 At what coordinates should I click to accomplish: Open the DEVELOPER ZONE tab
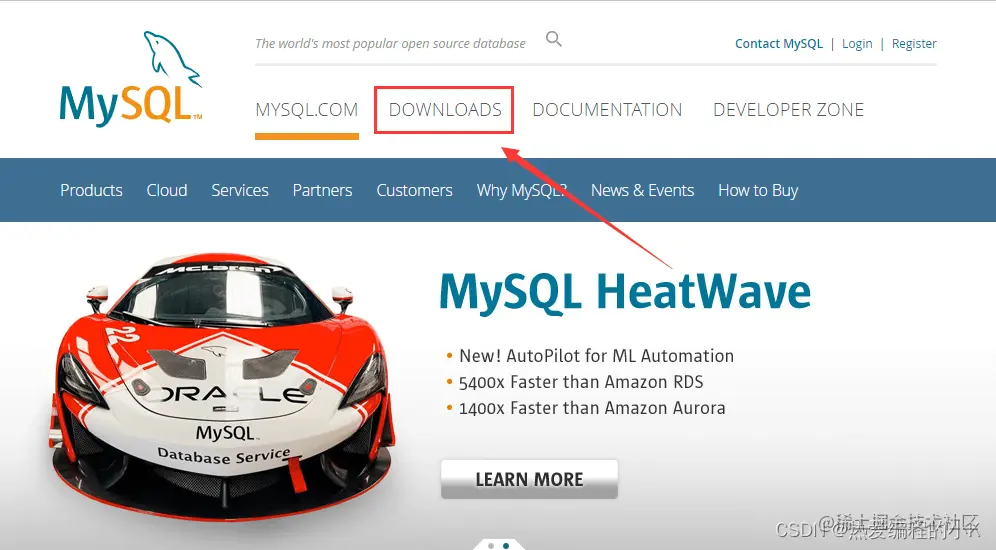tap(788, 110)
